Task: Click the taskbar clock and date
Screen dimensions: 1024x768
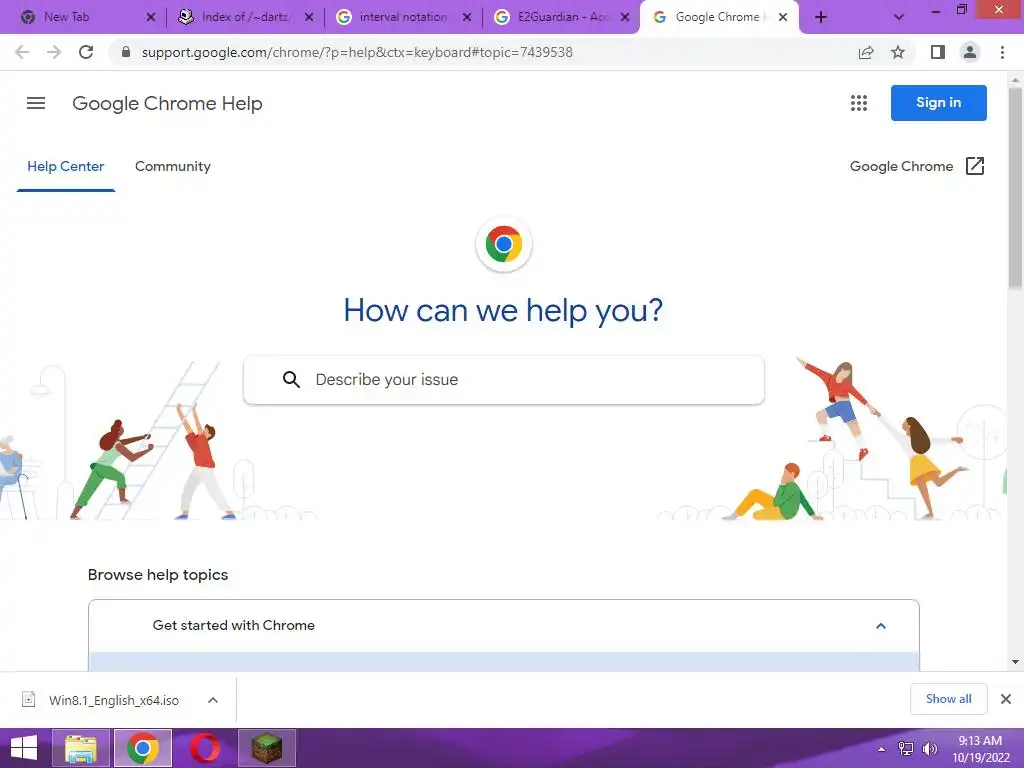Action: (x=980, y=749)
